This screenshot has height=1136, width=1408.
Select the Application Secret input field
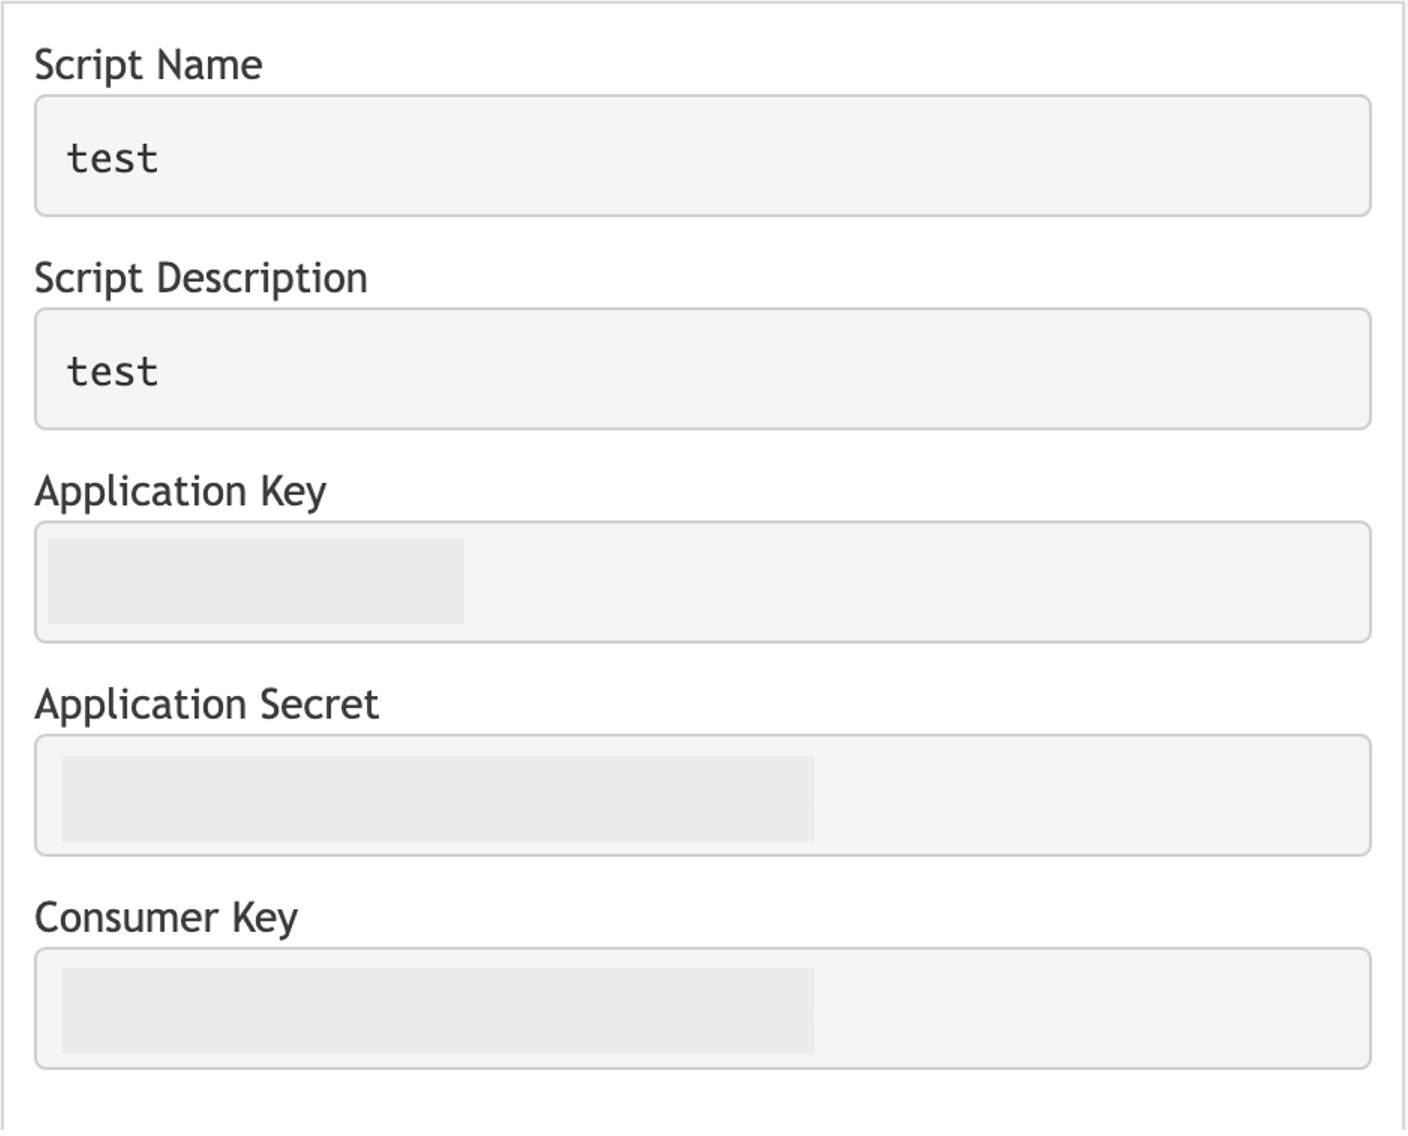pyautogui.click(x=702, y=795)
